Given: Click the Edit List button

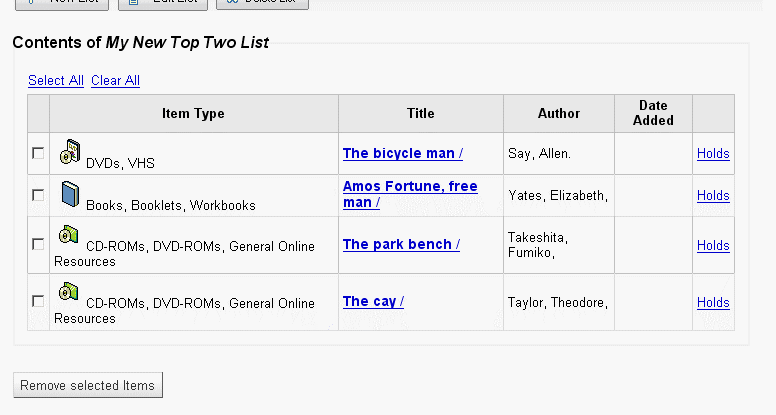Looking at the screenshot, I should [163, 3].
